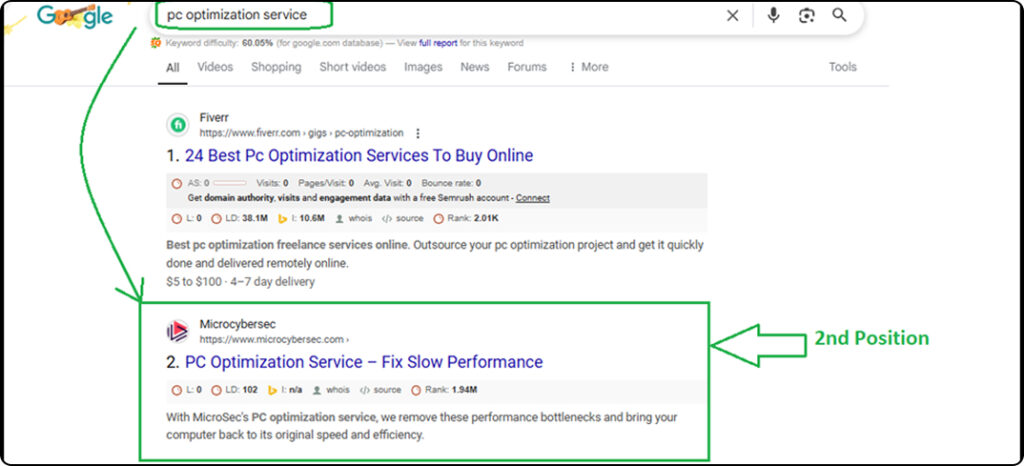The width and height of the screenshot is (1024, 466).
Task: Click the Bing index icon in Fiverr row
Action: [x=283, y=219]
